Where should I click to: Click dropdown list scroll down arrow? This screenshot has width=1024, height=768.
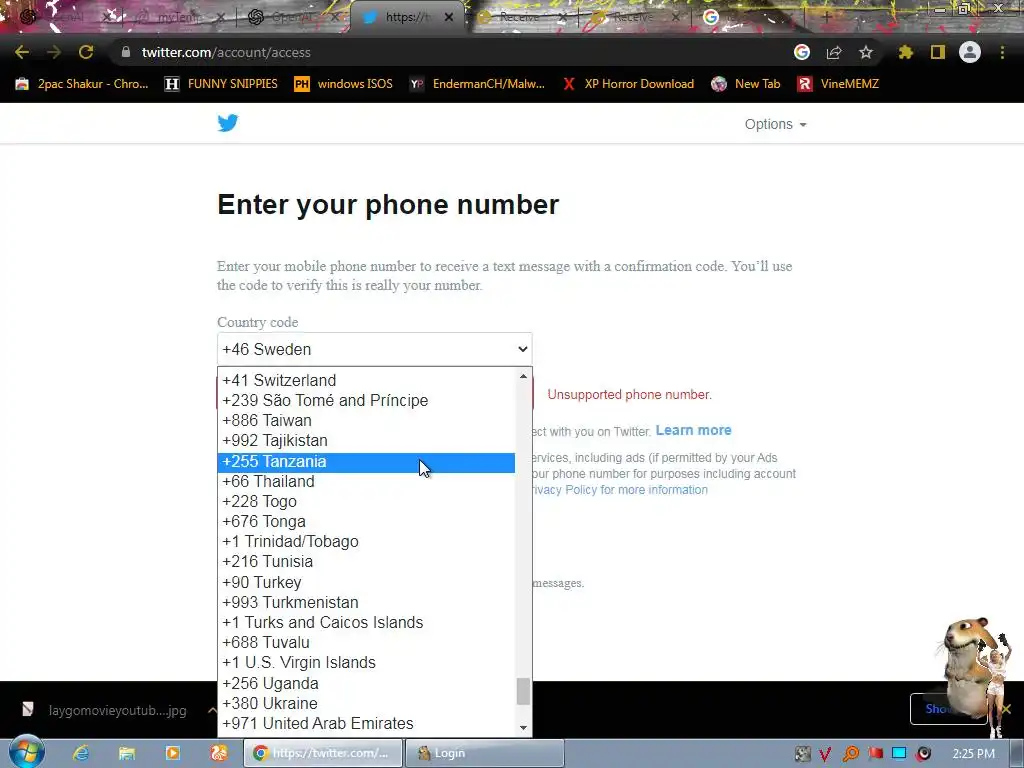pyautogui.click(x=523, y=728)
